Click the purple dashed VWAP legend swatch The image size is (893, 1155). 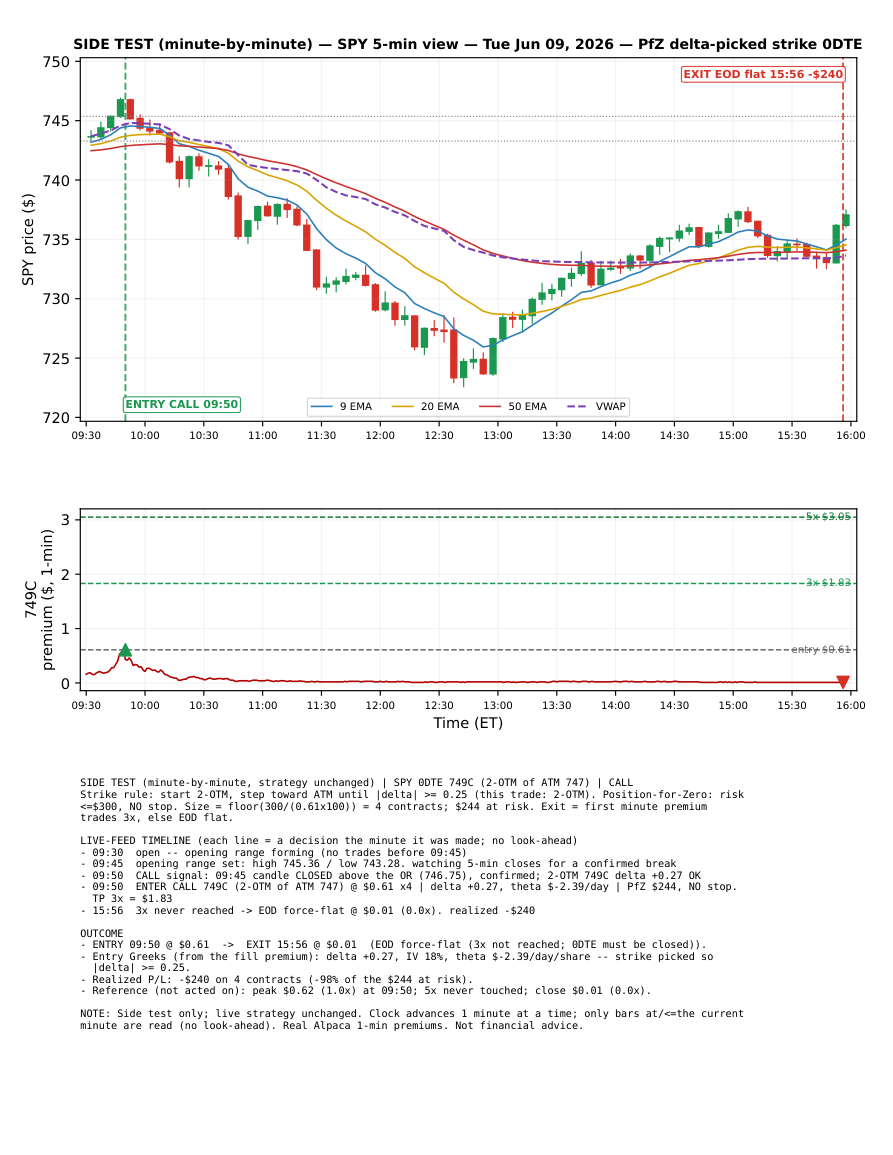click(578, 407)
